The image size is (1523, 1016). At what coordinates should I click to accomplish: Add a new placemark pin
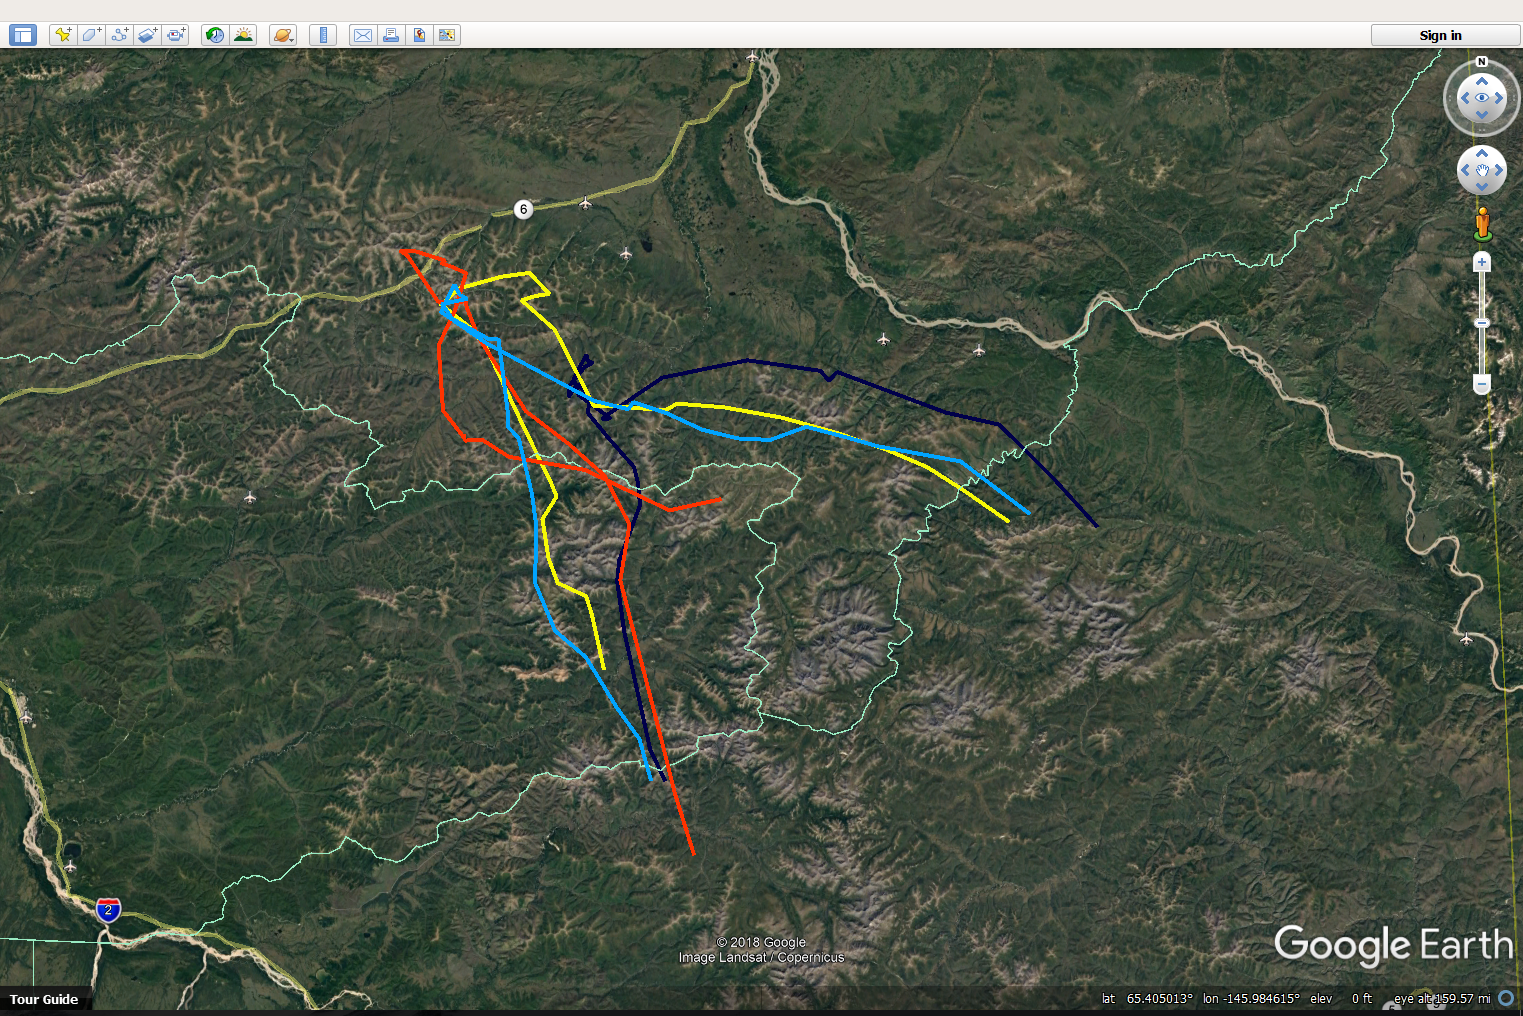[x=63, y=35]
